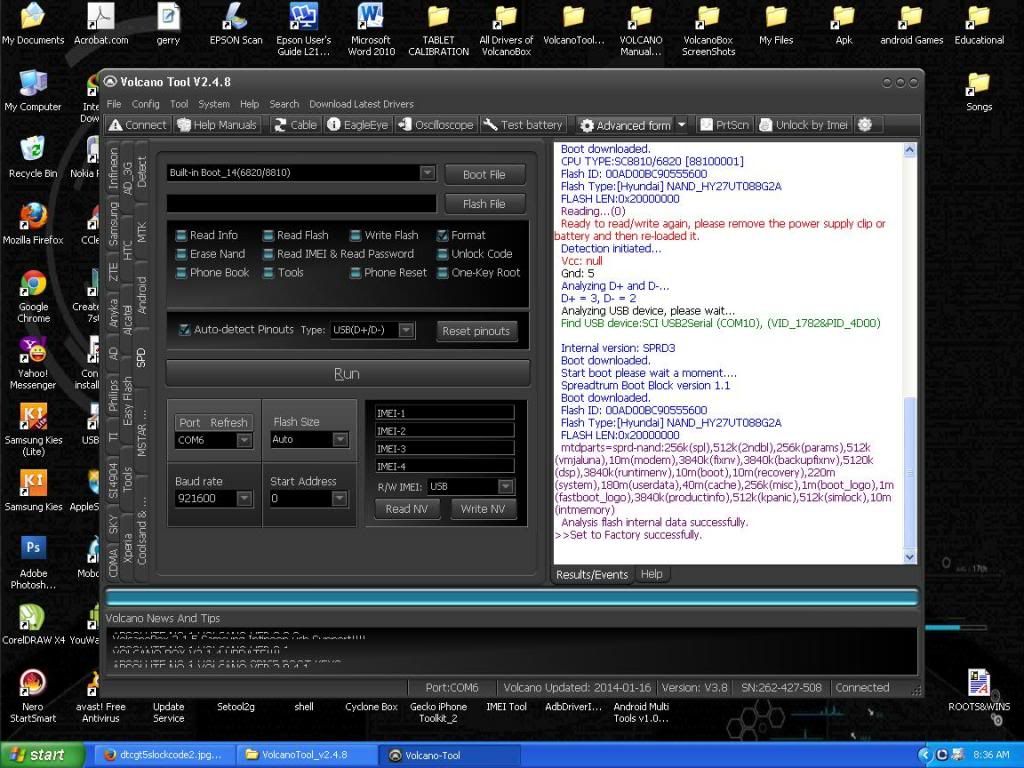Open the Config menu

[145, 104]
